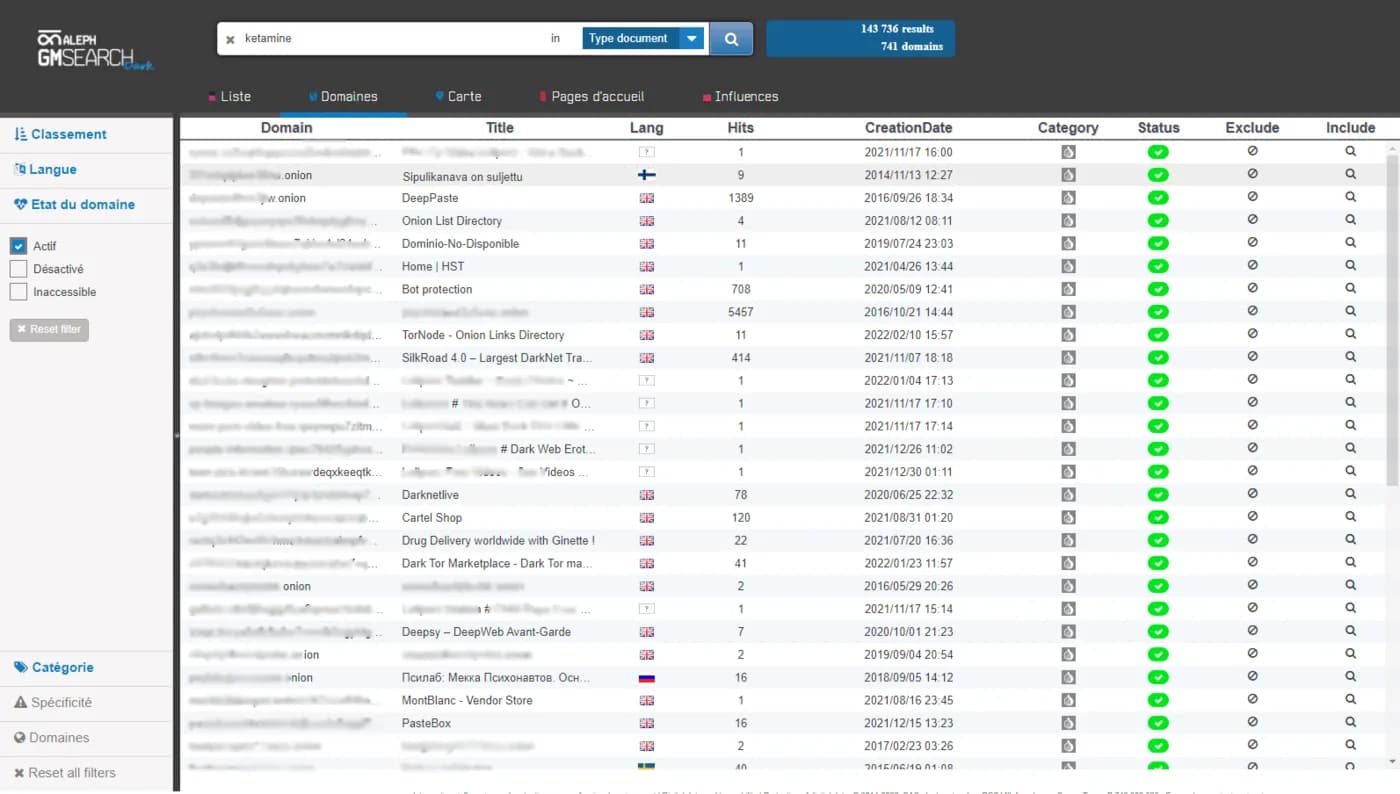Open the Carte tab
The height and width of the screenshot is (794, 1400).
[459, 97]
